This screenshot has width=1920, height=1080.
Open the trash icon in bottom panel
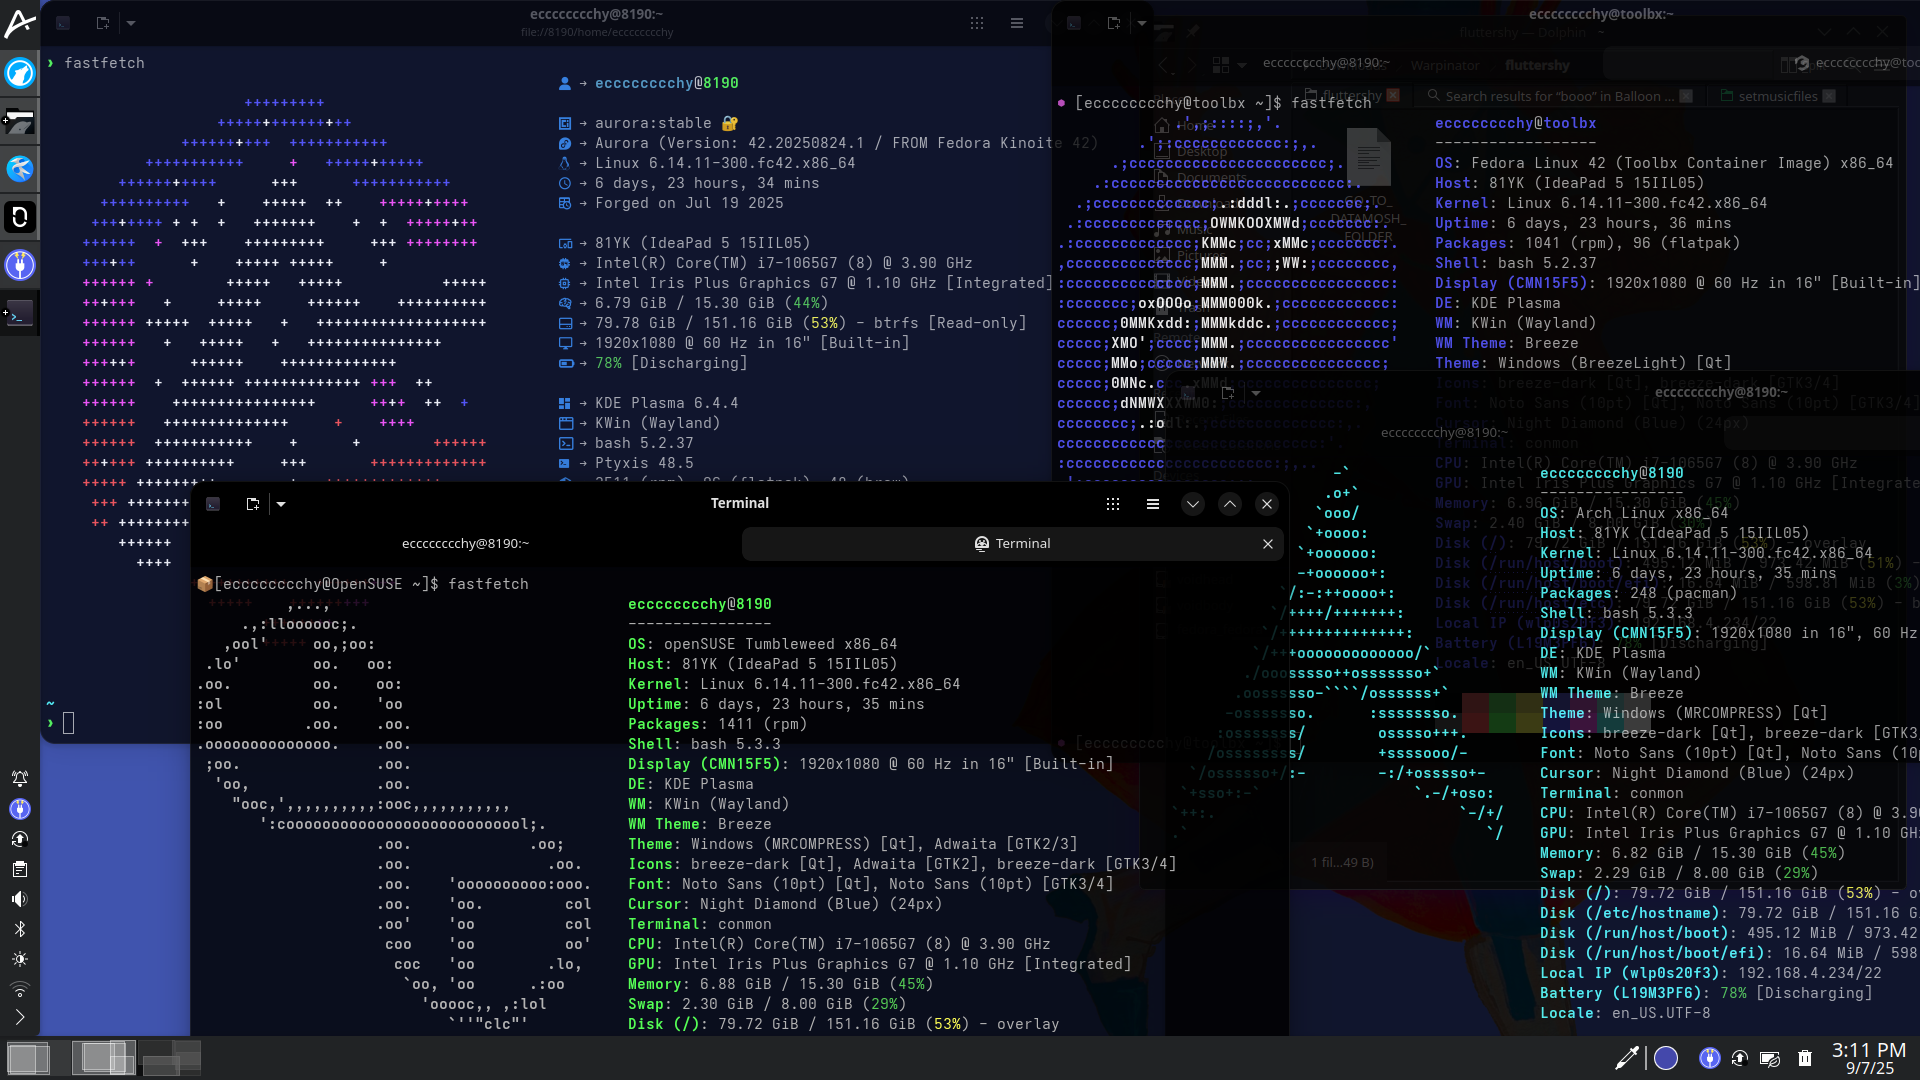[1805, 1058]
